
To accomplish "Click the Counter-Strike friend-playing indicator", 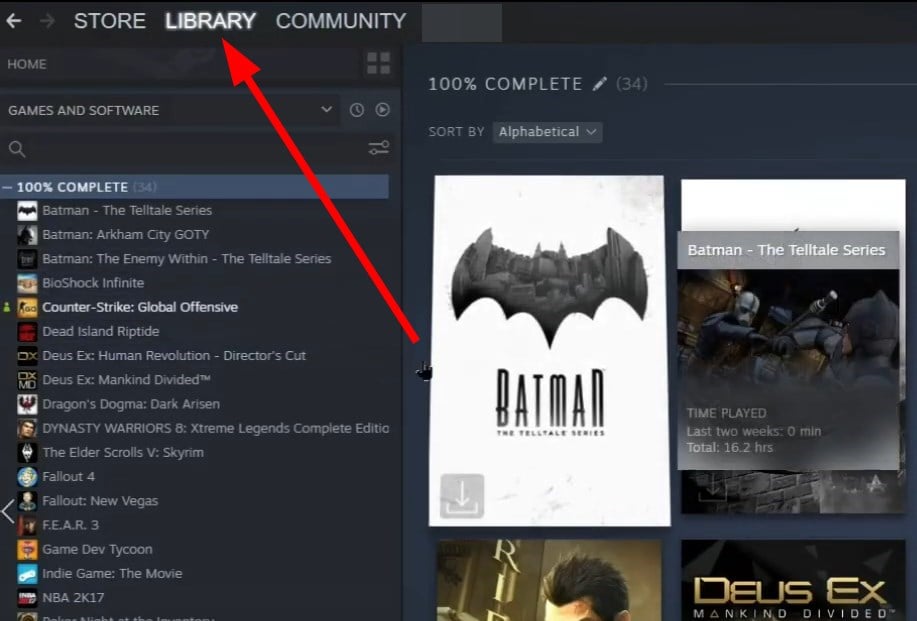I will 6,307.
